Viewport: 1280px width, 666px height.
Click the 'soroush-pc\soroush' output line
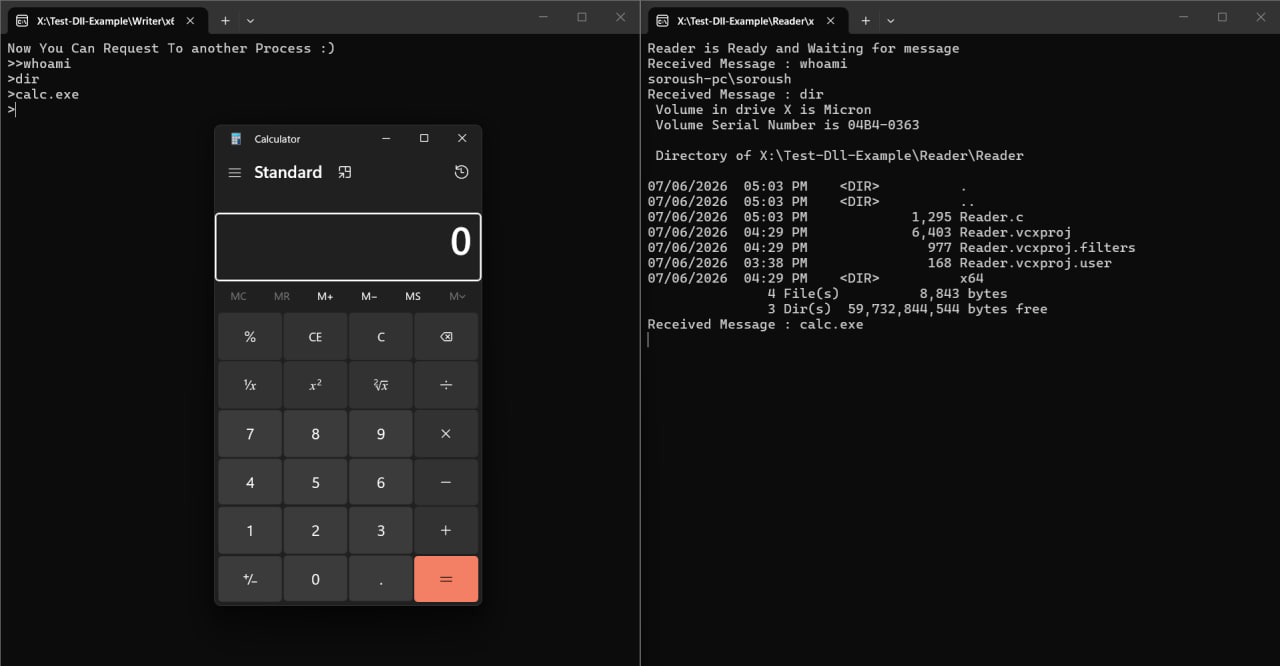719,79
